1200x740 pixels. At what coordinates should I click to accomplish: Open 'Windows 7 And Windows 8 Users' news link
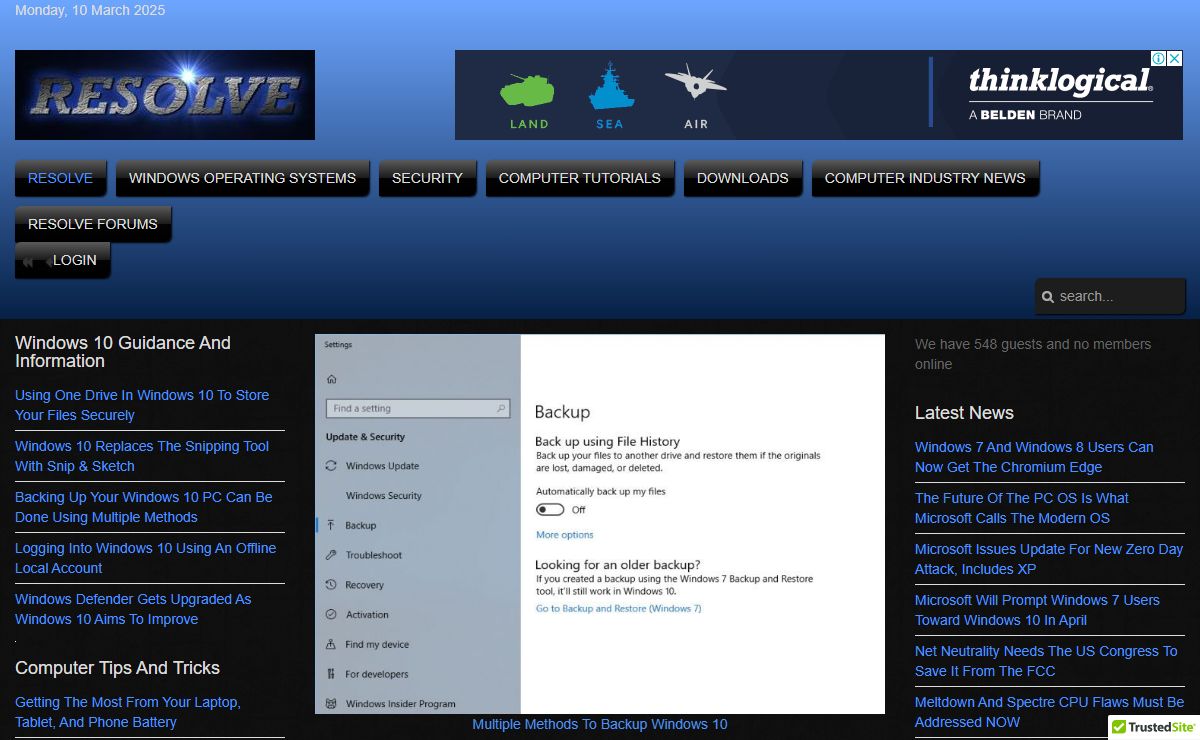[x=1034, y=457]
